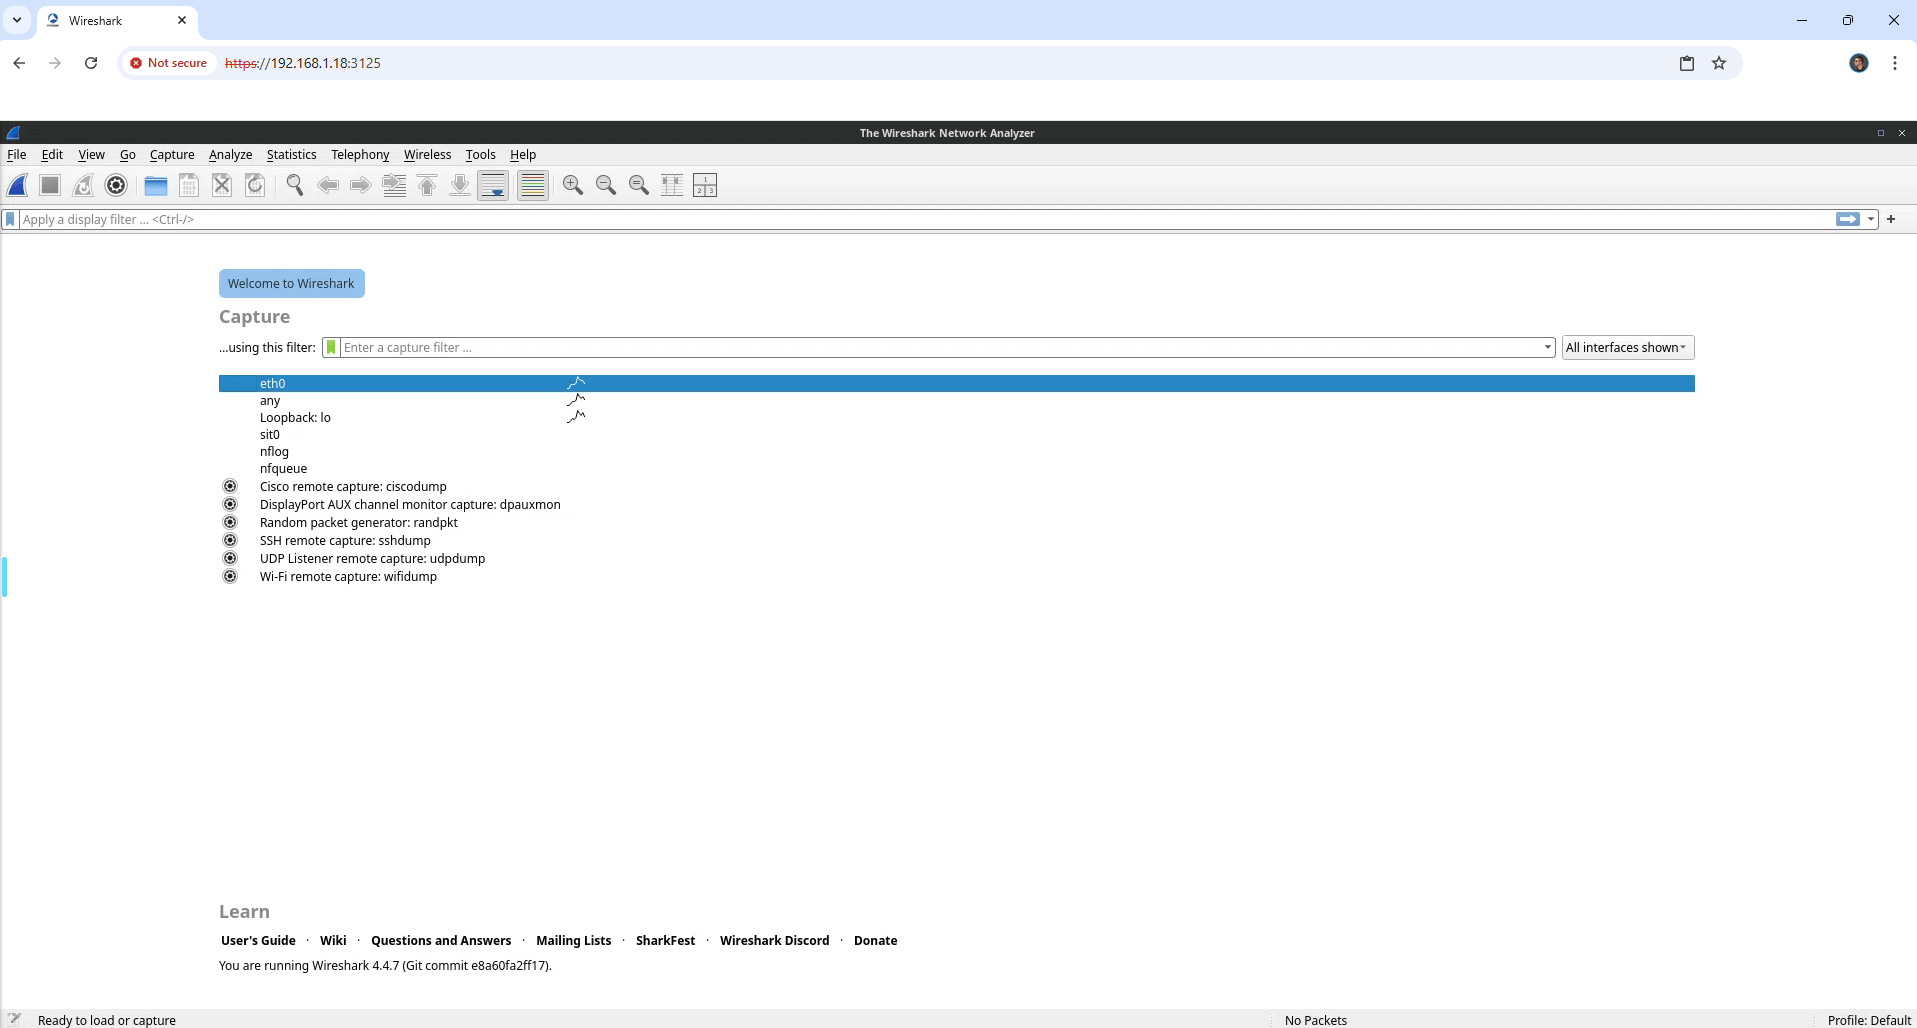
Task: Click the Resize columns to content icon
Action: (x=672, y=185)
